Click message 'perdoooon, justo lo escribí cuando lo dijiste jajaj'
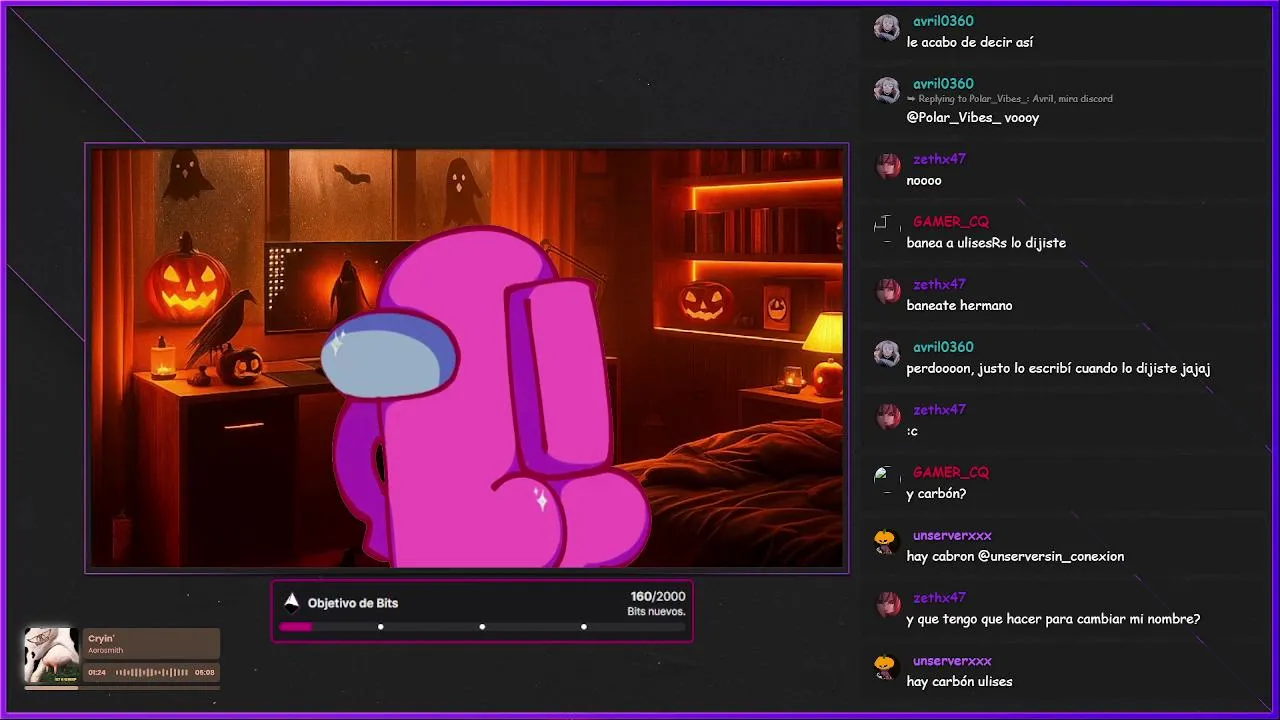 1058,369
